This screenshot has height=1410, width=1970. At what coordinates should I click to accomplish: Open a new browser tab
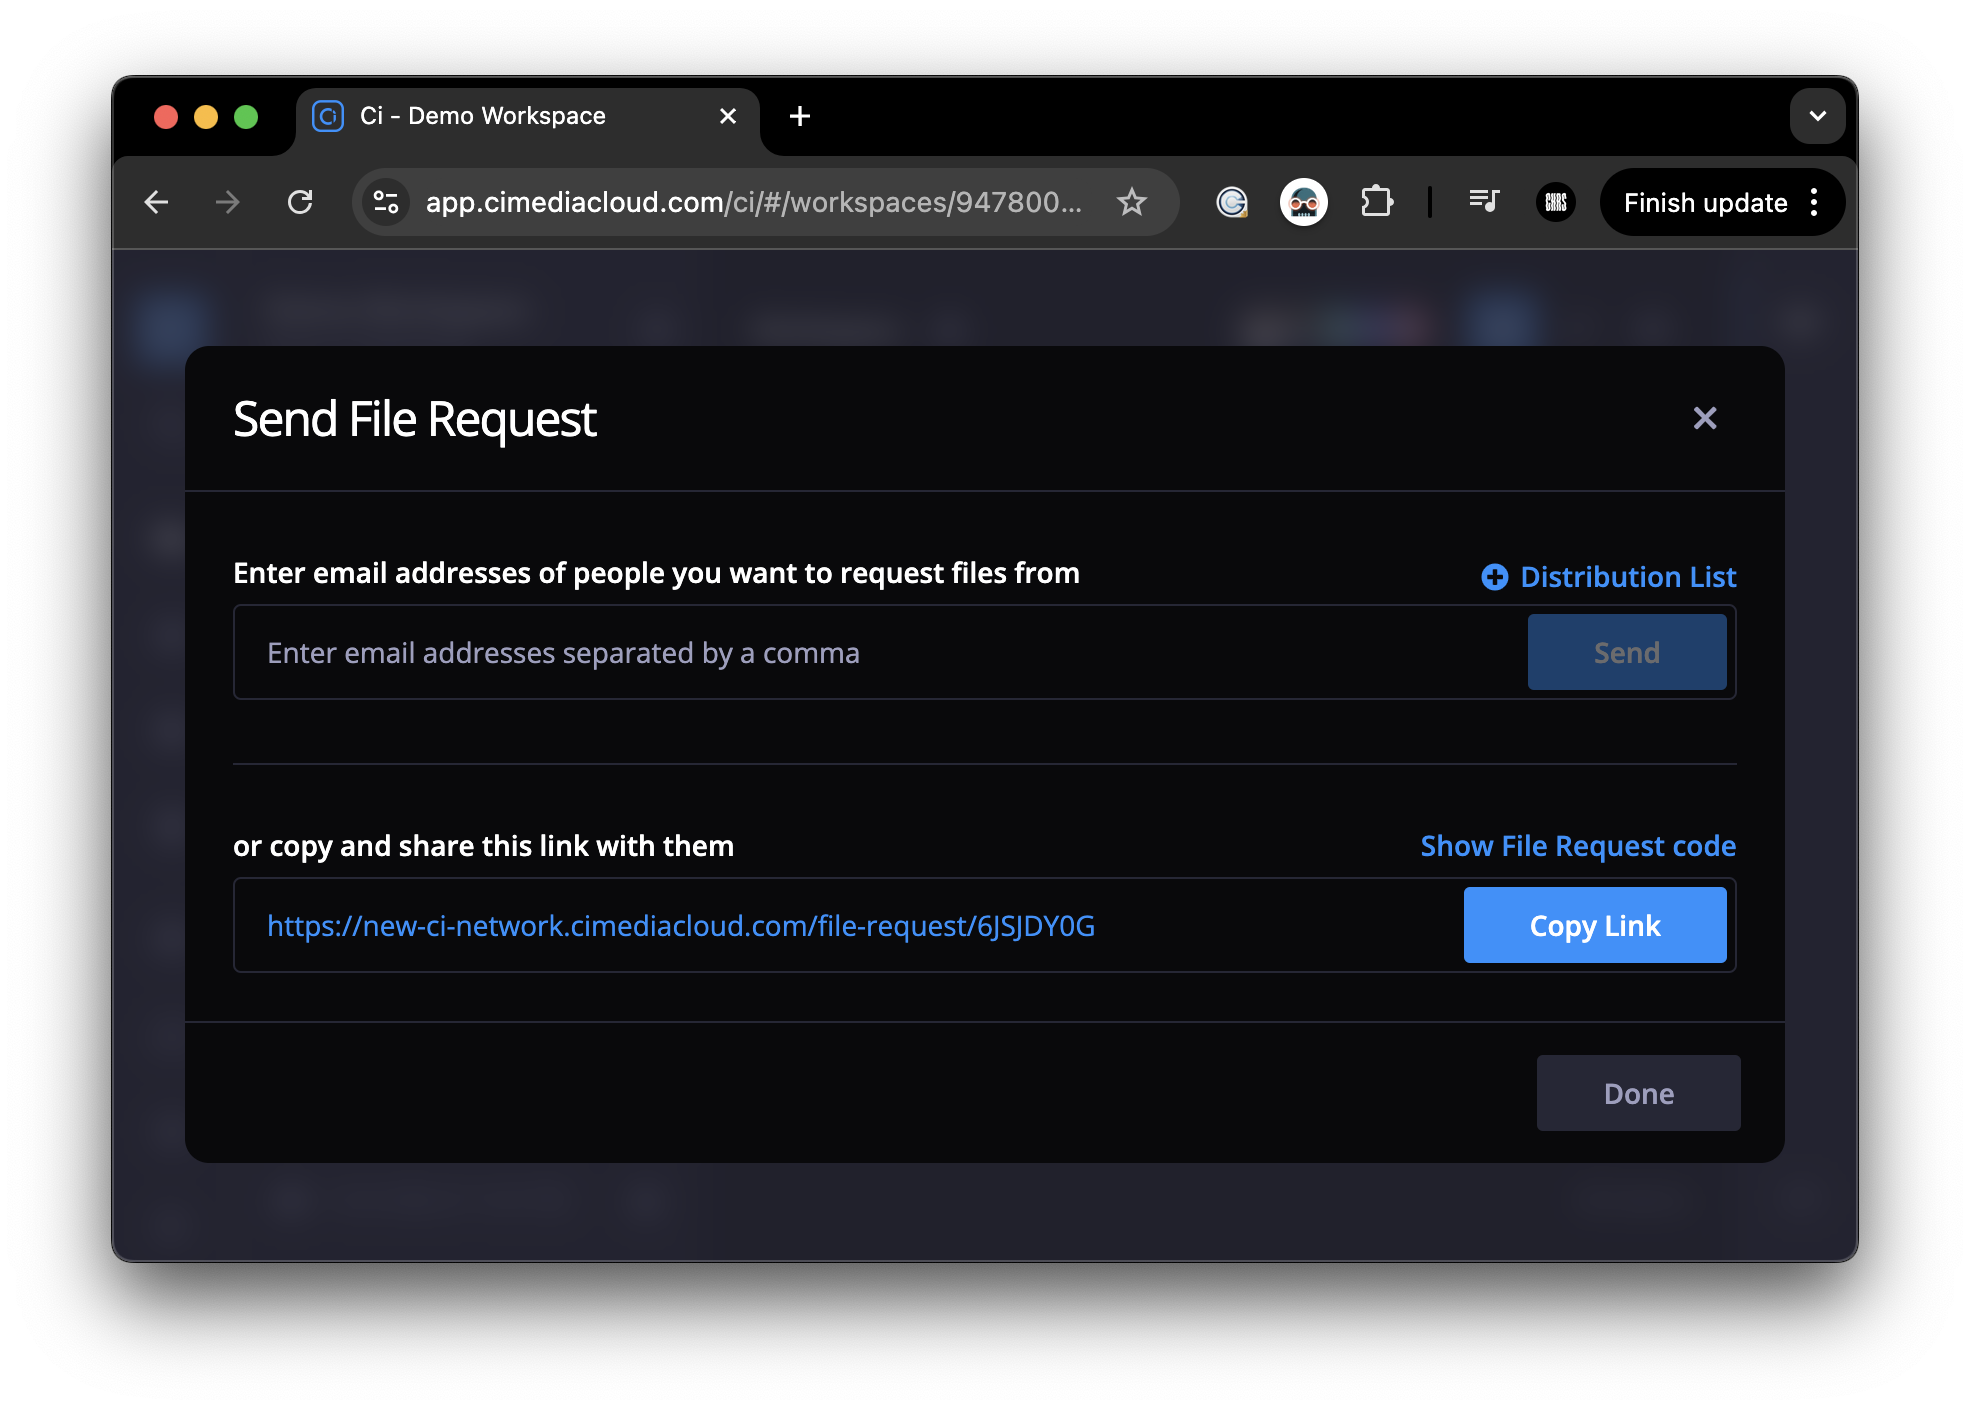point(799,116)
